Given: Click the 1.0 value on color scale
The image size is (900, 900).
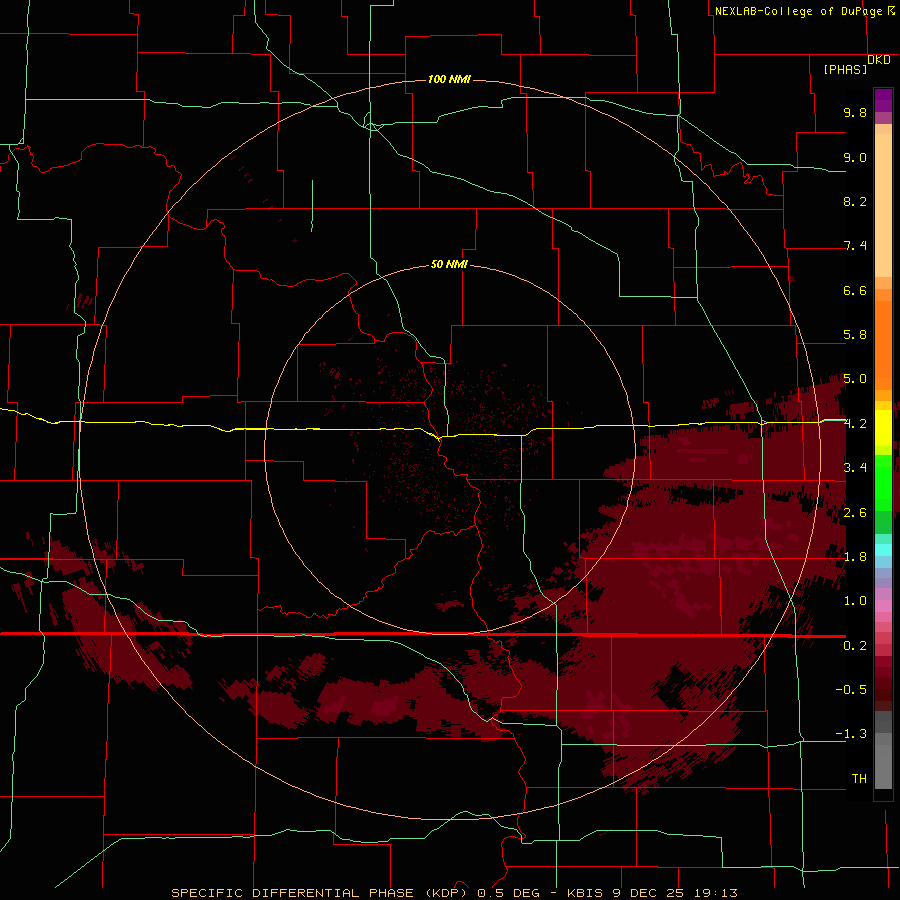Looking at the screenshot, I should [x=855, y=601].
